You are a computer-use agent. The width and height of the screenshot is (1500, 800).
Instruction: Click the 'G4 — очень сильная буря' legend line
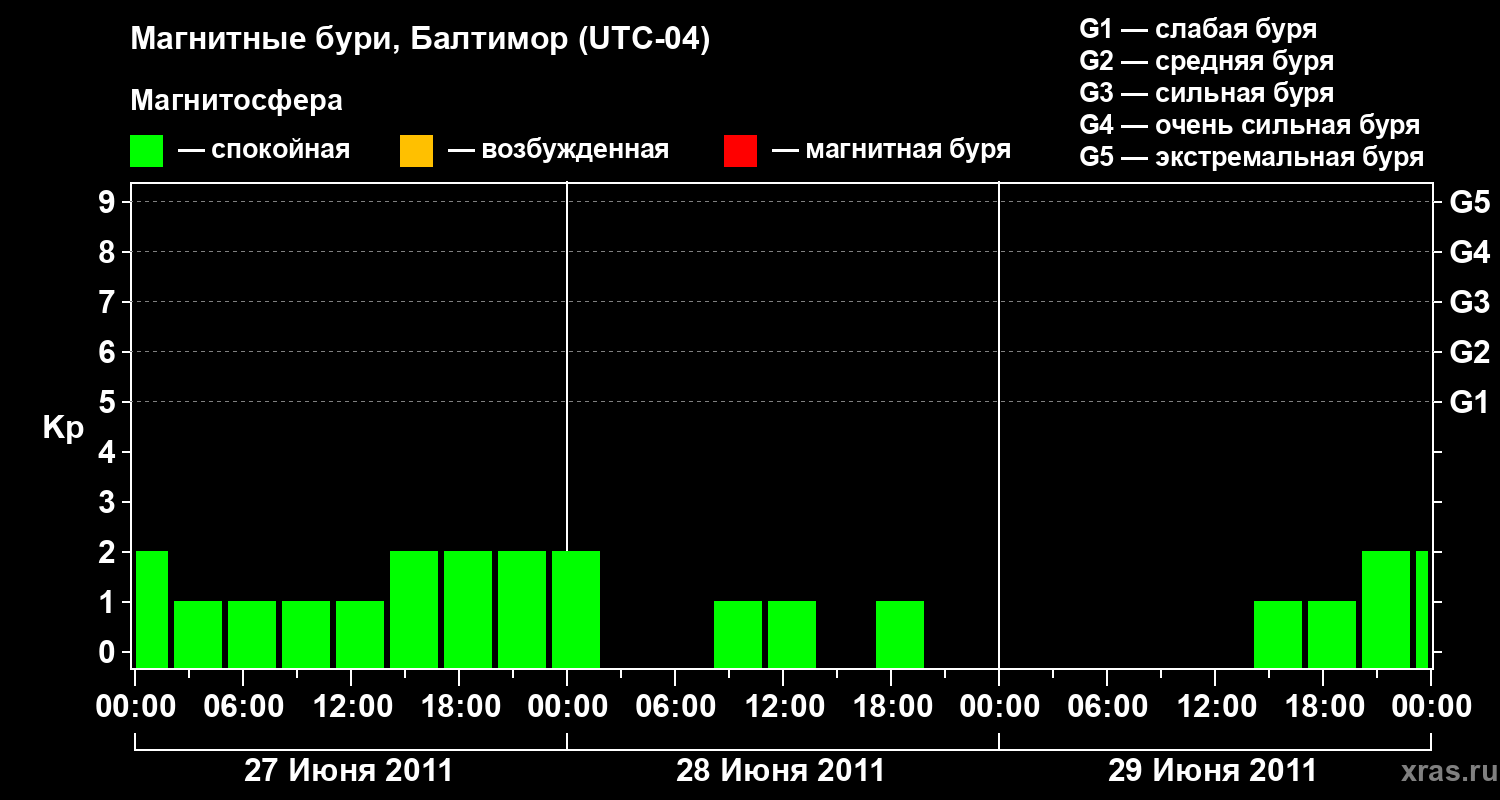1250,125
